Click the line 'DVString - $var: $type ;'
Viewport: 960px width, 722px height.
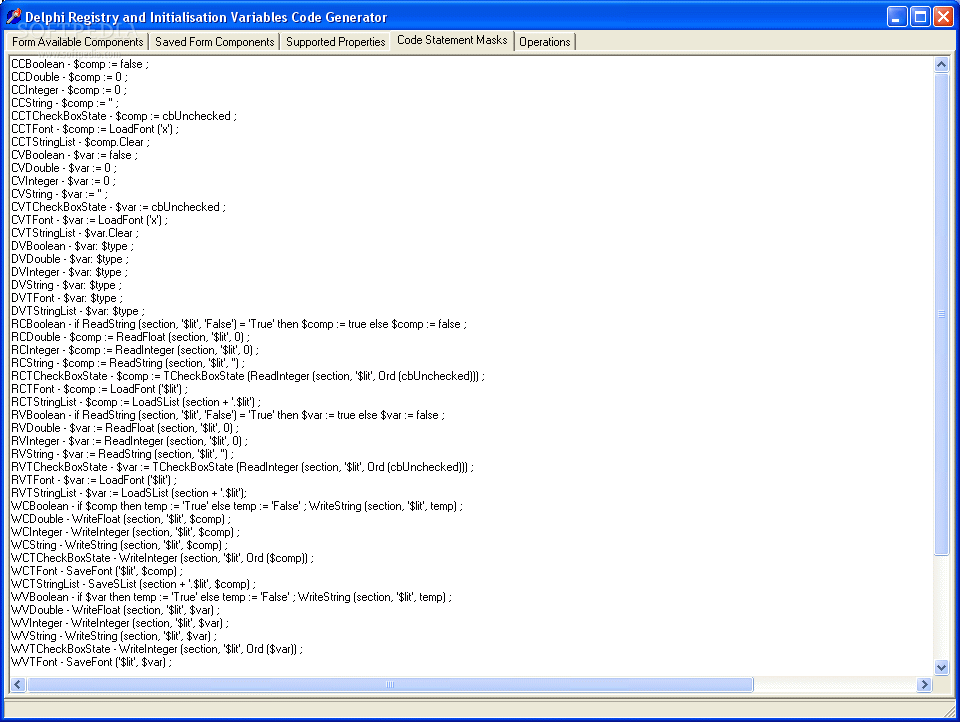(x=66, y=285)
